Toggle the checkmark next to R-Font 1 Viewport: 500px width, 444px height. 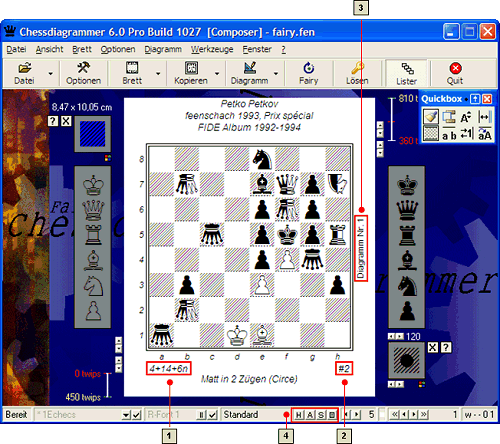click(213, 415)
